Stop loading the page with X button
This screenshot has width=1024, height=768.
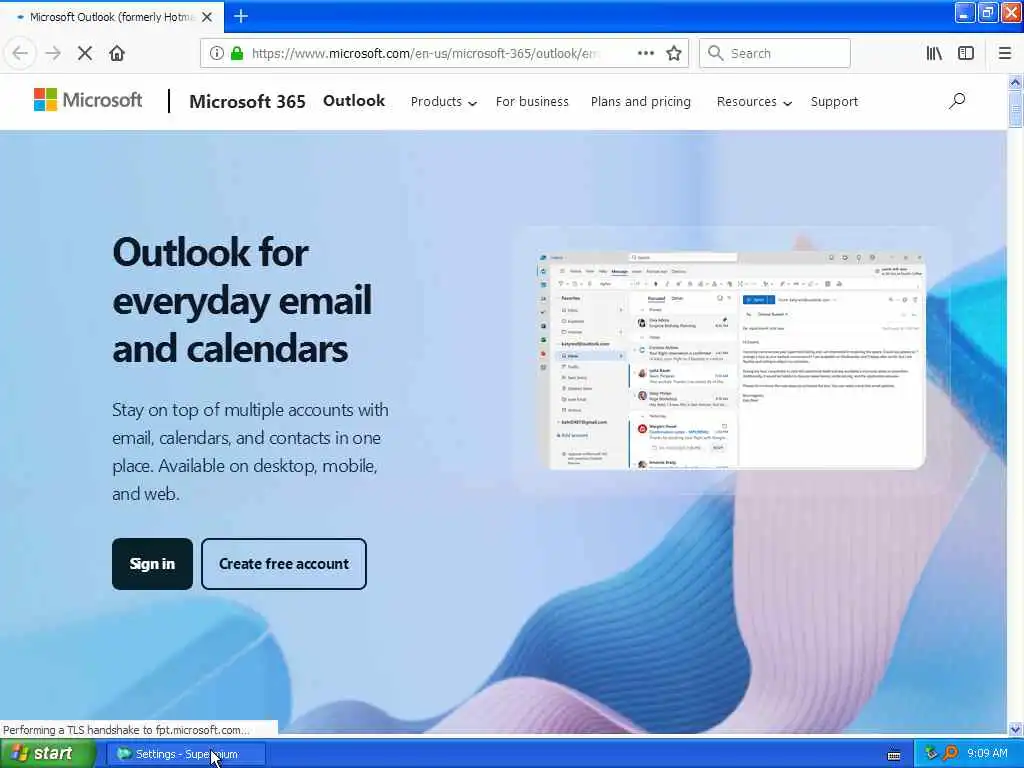click(85, 53)
